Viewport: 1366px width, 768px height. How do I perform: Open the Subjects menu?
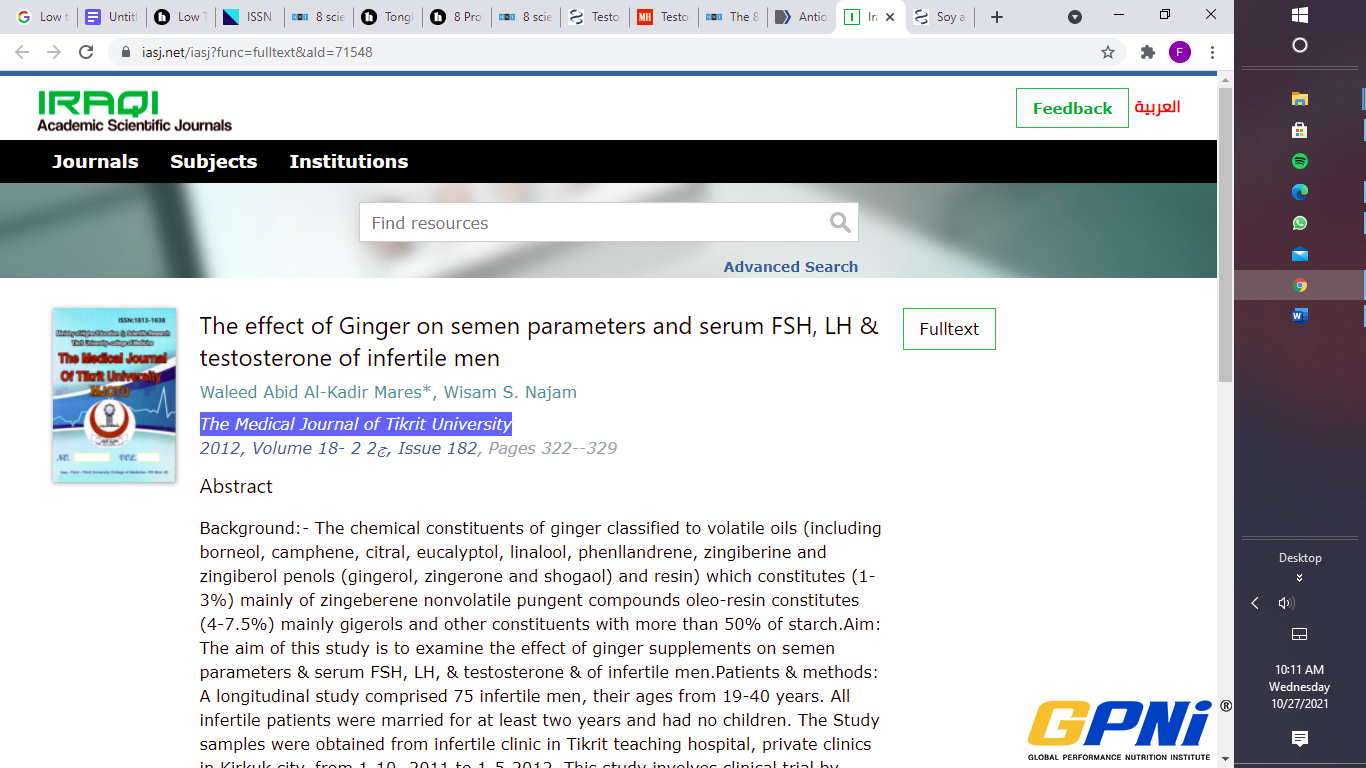[213, 161]
